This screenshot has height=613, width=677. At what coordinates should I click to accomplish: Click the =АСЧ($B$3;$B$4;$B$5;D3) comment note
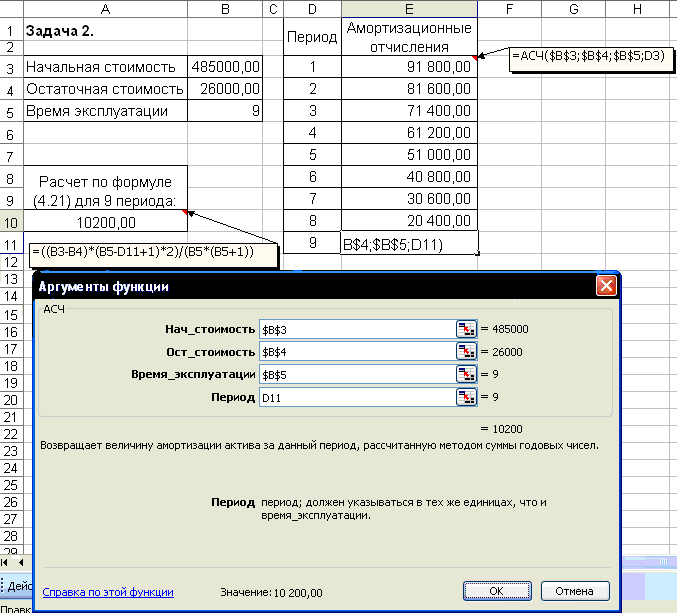pyautogui.click(x=591, y=59)
